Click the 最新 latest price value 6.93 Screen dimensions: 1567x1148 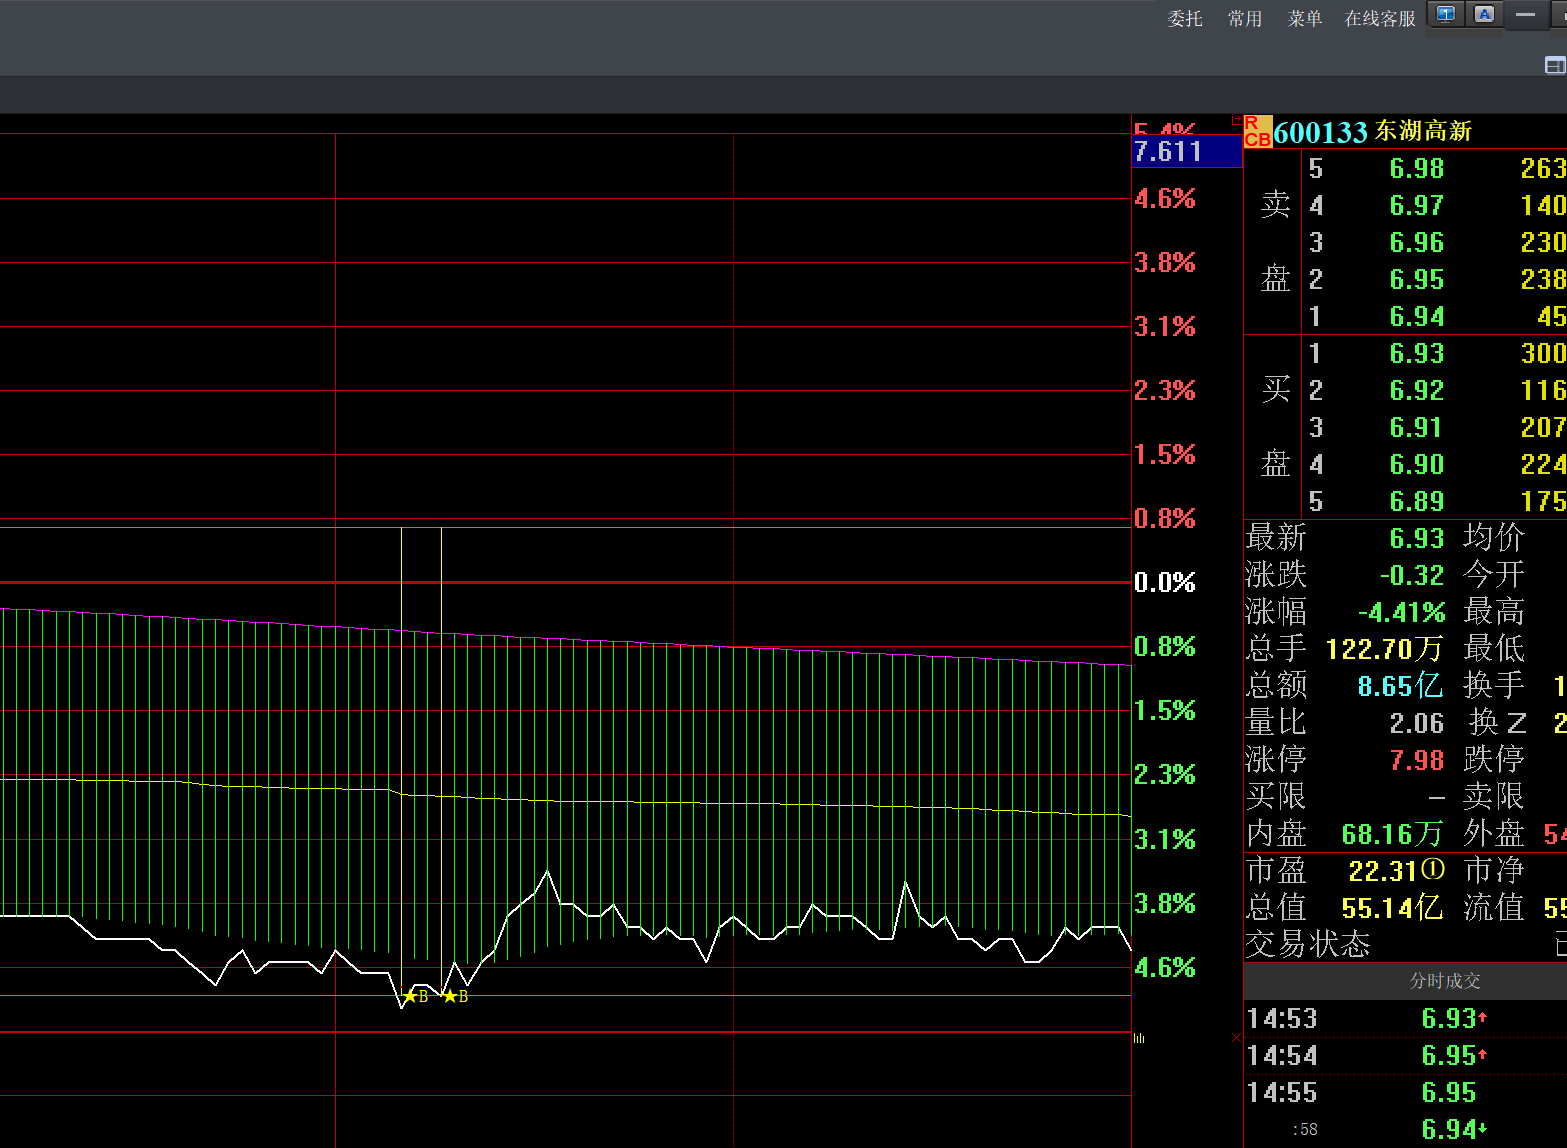pos(1417,539)
